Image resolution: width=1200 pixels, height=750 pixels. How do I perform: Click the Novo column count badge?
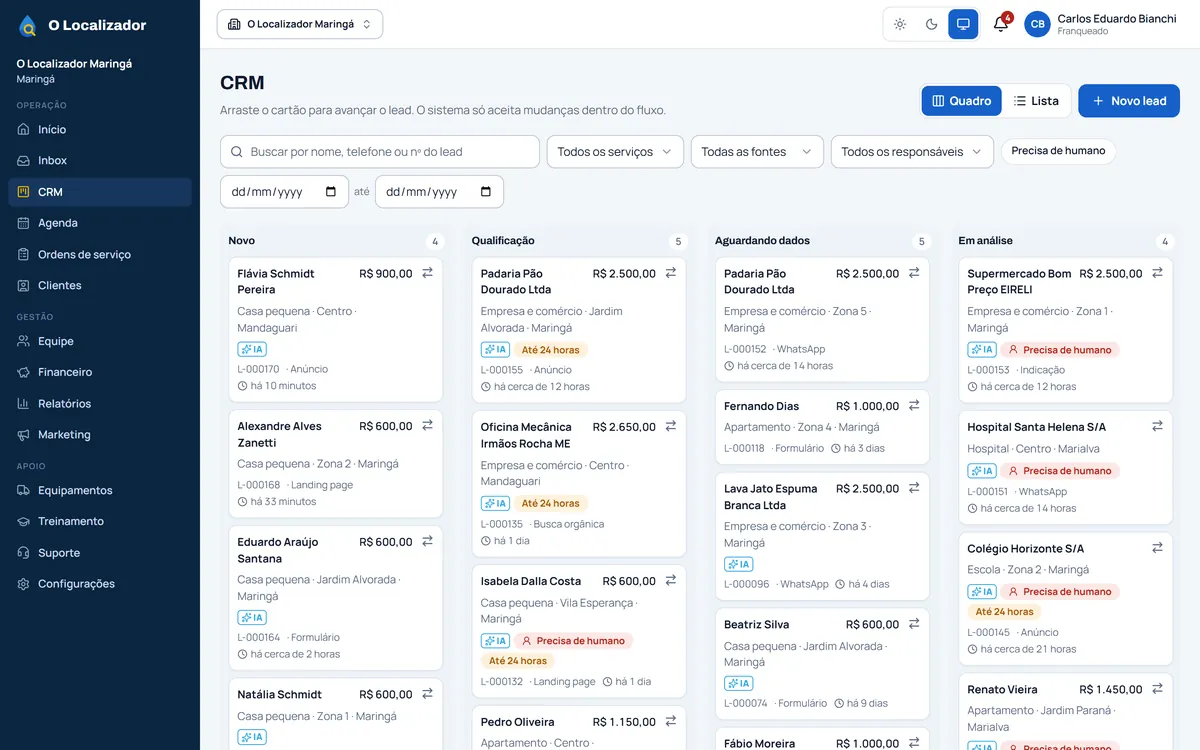434,241
